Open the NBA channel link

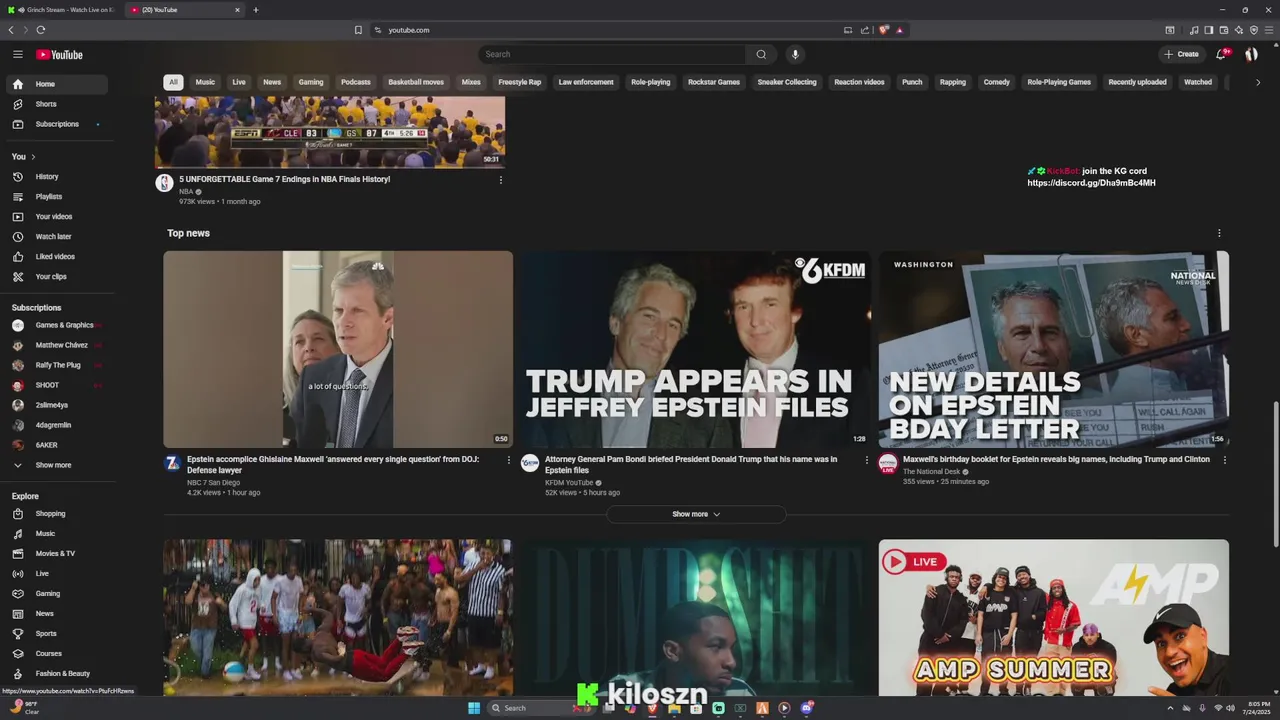[x=186, y=191]
